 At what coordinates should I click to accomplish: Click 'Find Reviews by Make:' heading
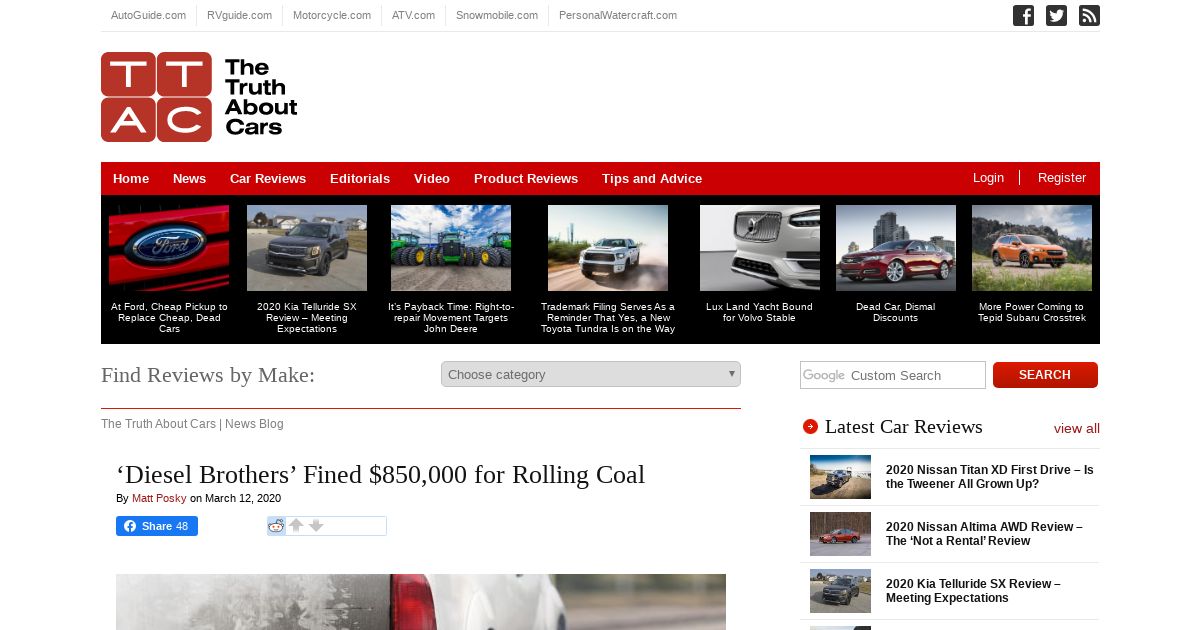(x=208, y=375)
